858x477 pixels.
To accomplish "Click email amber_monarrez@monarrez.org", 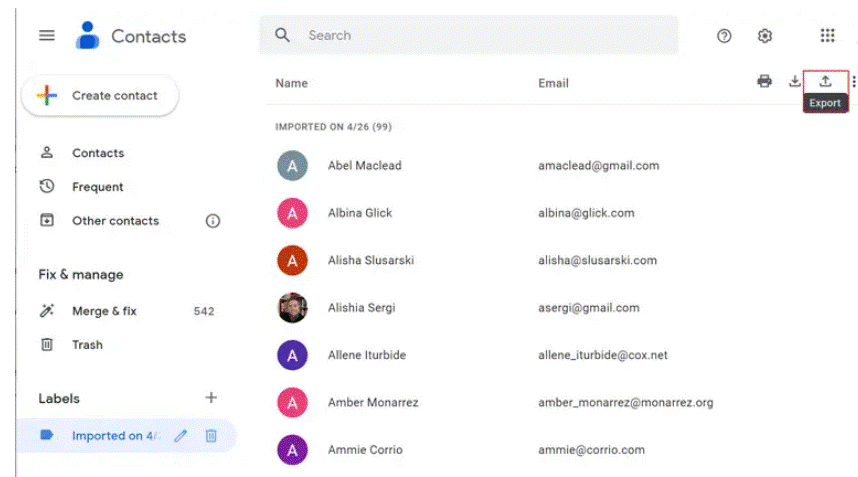I will [x=625, y=403].
